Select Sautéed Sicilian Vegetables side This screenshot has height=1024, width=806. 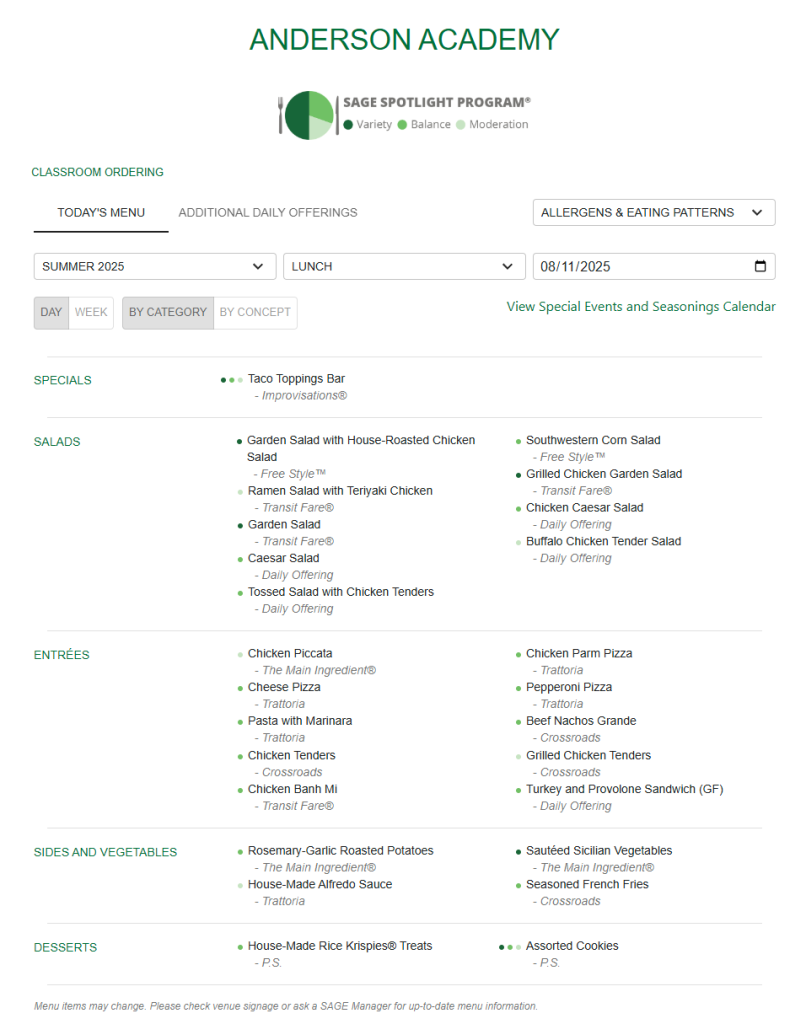click(599, 850)
